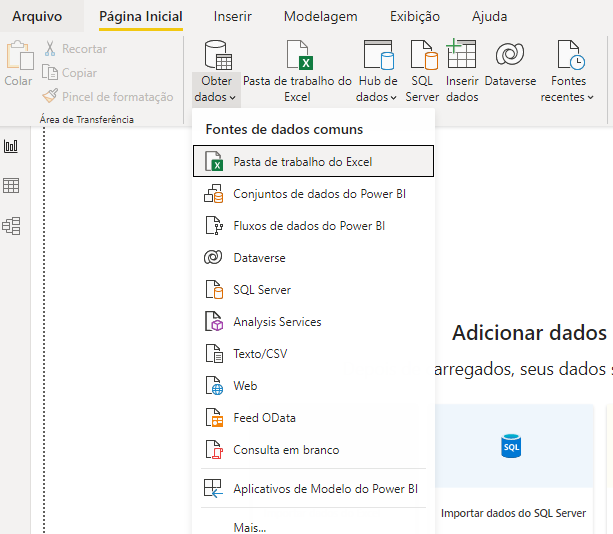Open the Data table view in the sidebar
This screenshot has width=613, height=534.
coord(11,186)
